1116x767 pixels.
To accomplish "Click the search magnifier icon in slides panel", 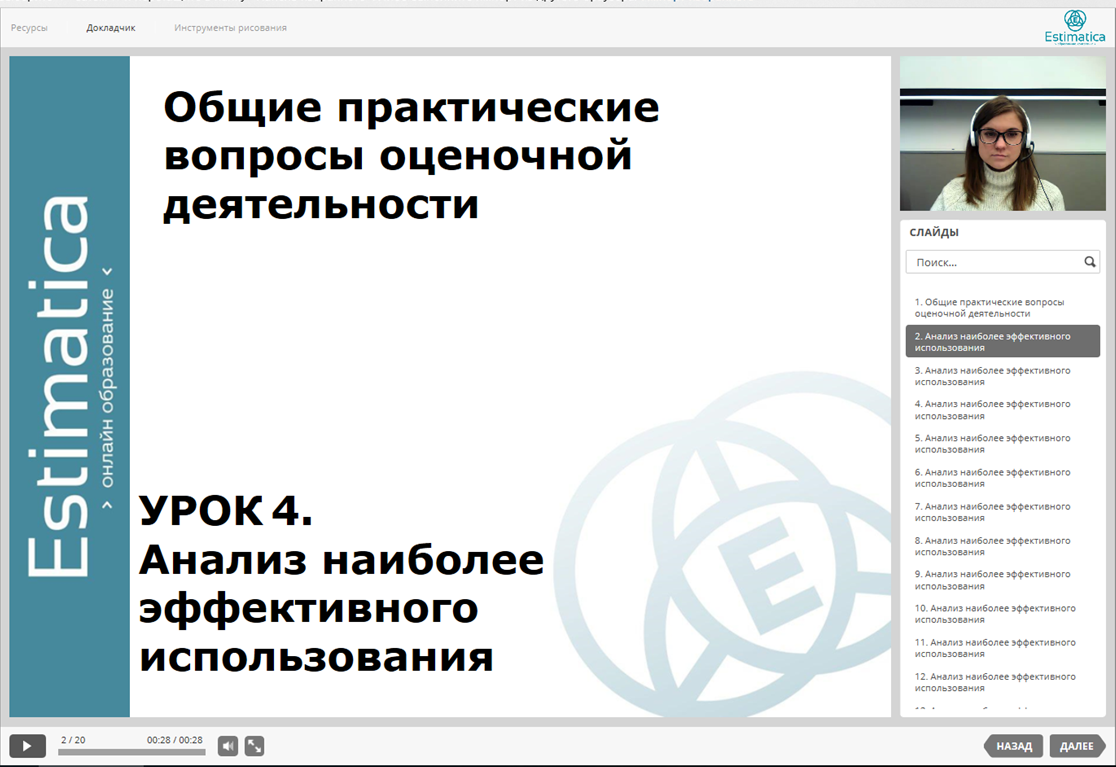I will 1089,262.
